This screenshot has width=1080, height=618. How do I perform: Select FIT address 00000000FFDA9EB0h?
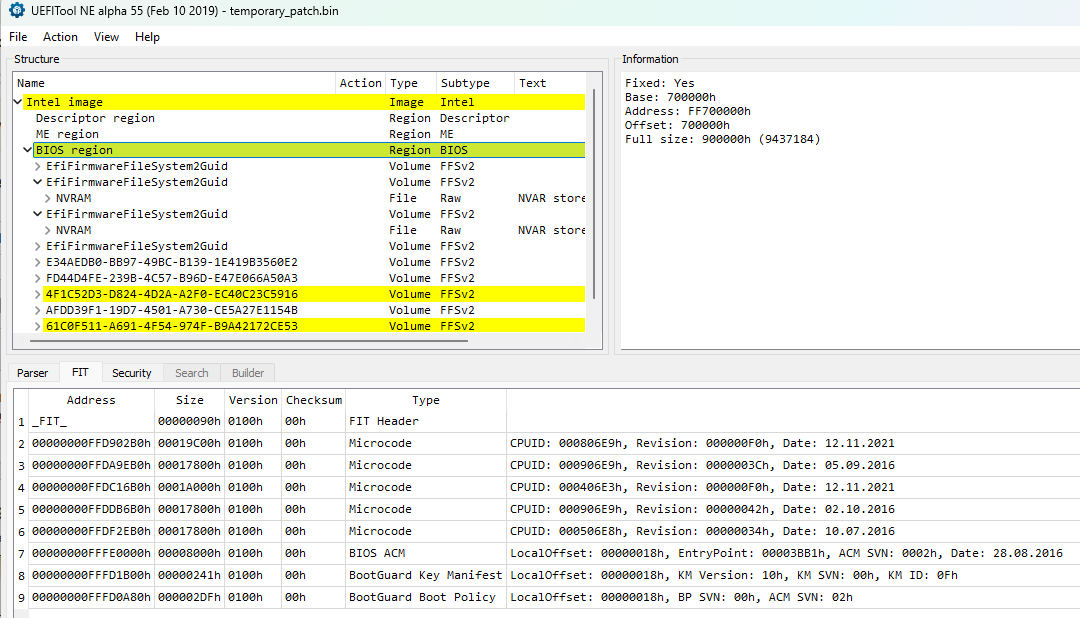click(x=91, y=465)
